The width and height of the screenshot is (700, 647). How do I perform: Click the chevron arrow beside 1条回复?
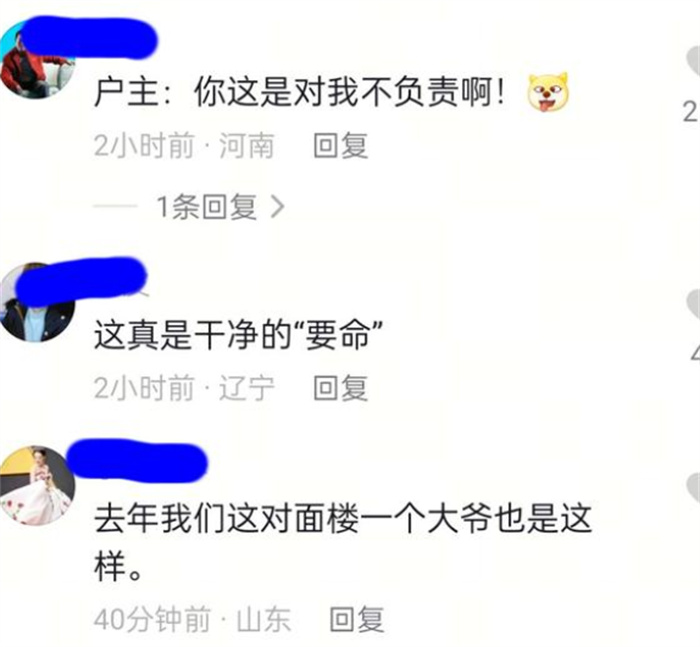click(278, 207)
